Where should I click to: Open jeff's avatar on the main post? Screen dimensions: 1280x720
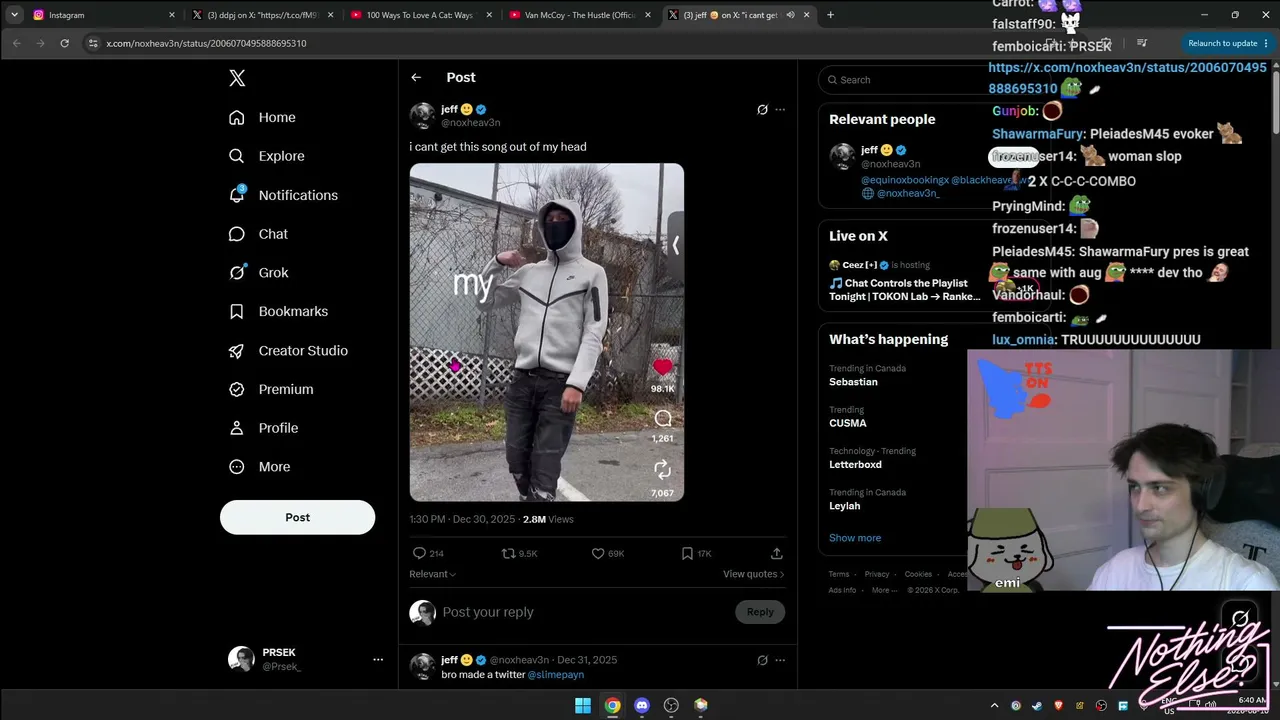pos(422,115)
